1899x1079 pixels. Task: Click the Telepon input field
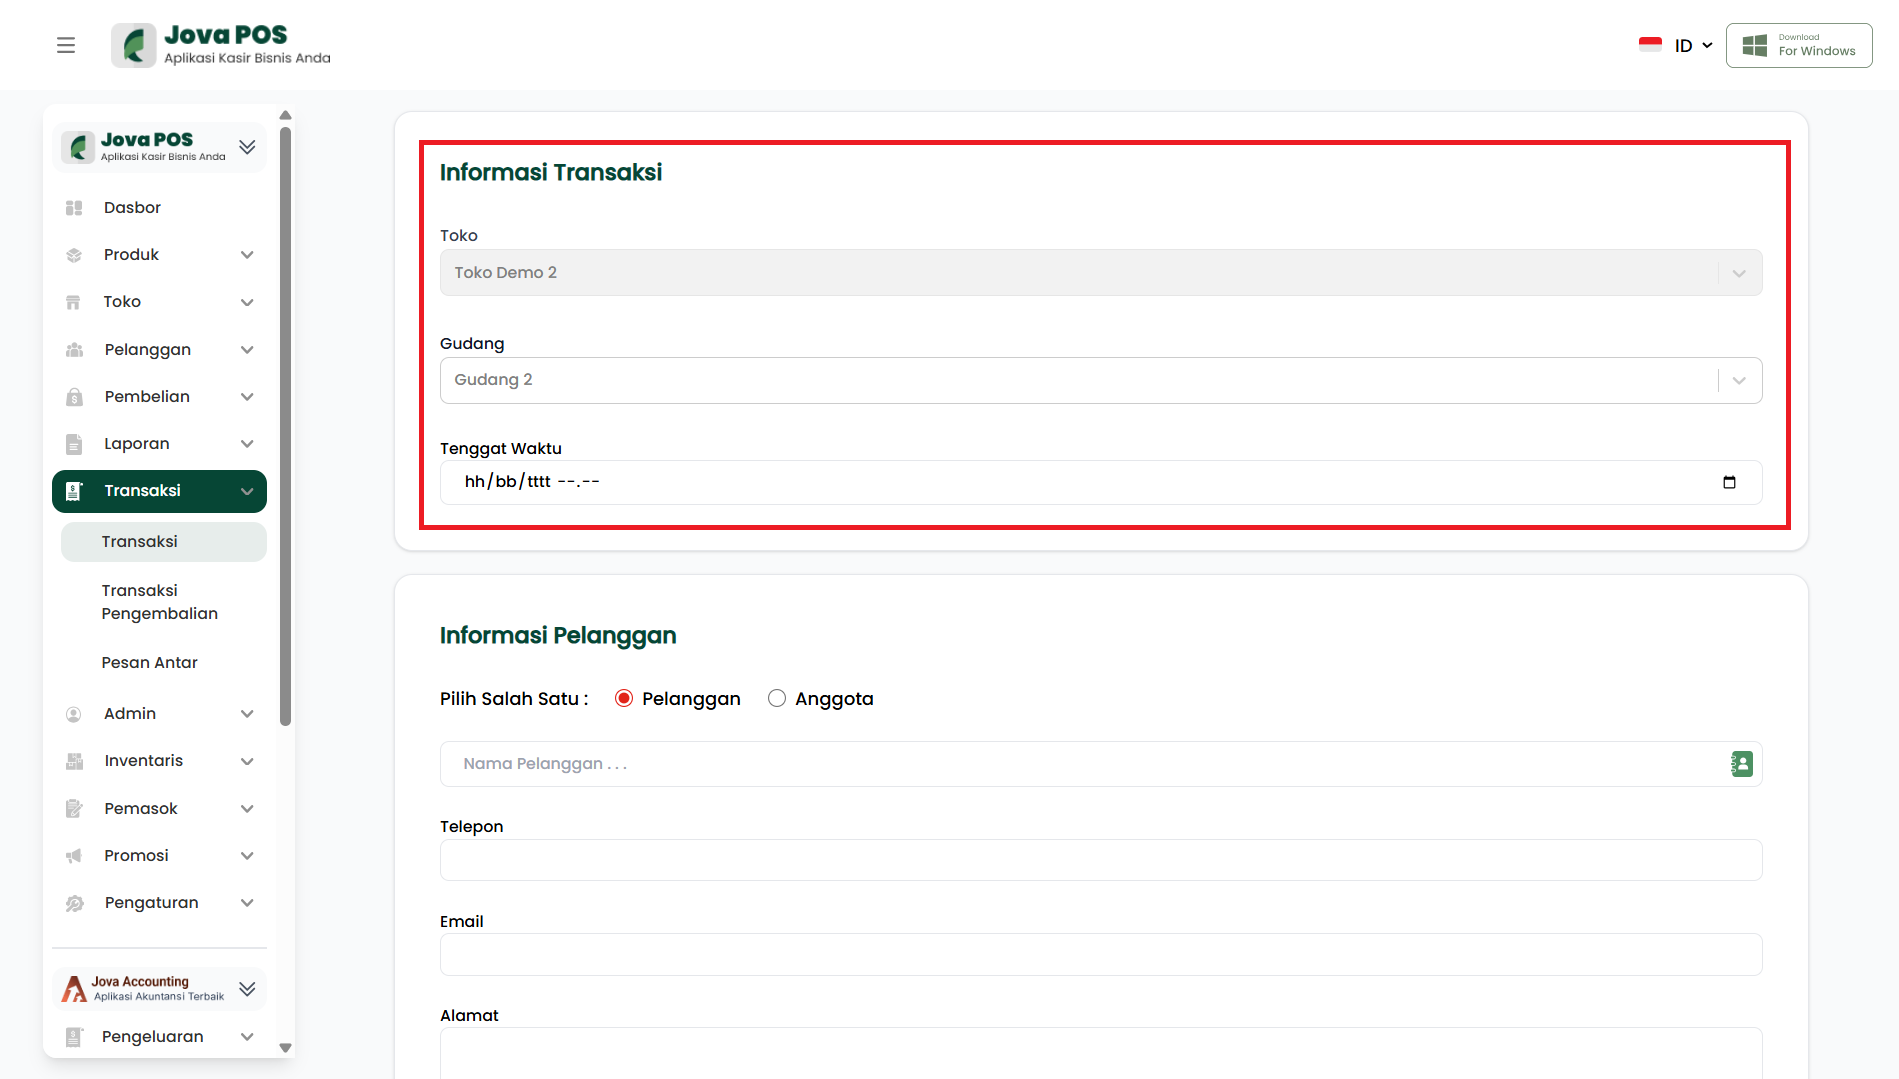pyautogui.click(x=1100, y=860)
